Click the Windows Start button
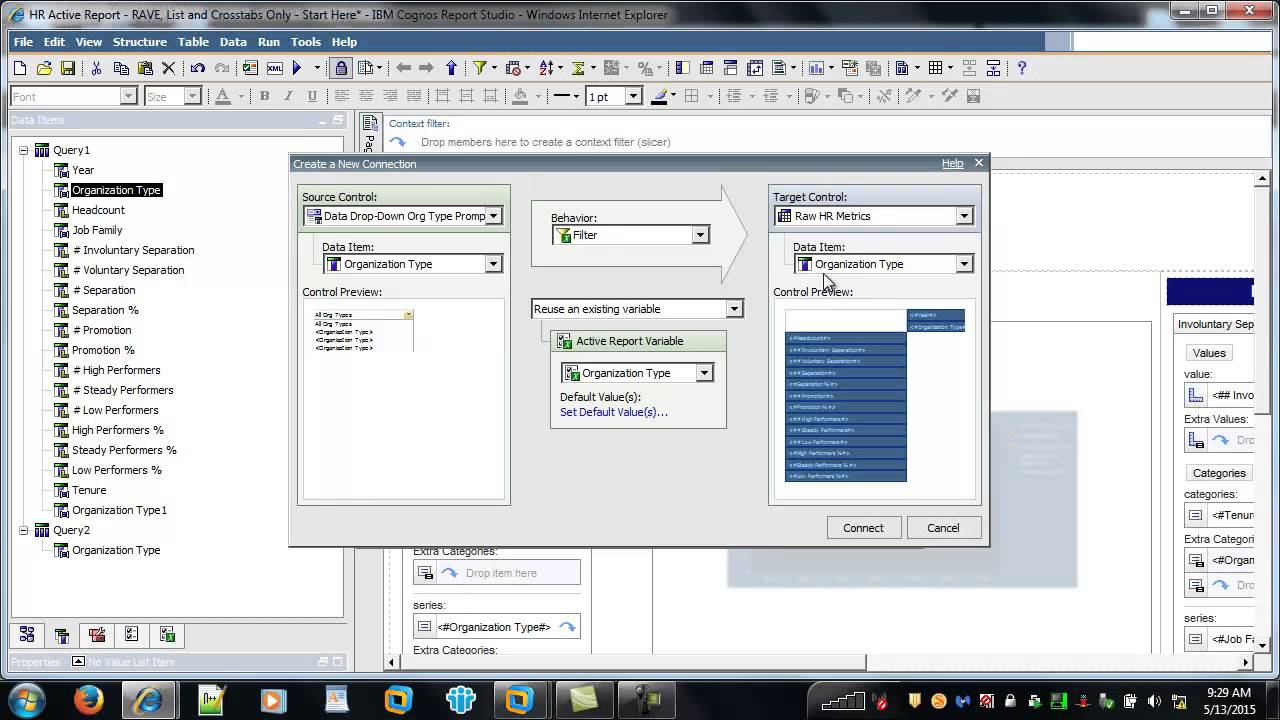Viewport: 1280px width, 720px height. [x=25, y=698]
